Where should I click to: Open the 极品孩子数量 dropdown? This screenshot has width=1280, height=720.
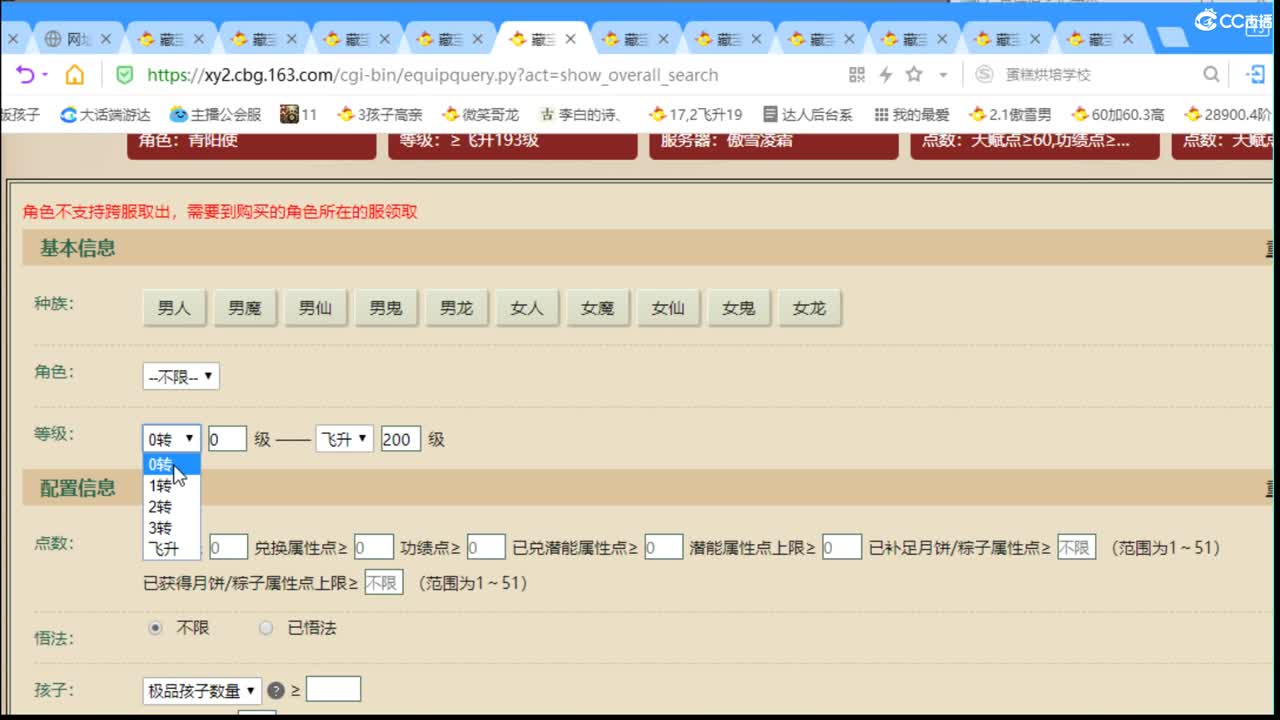click(202, 690)
